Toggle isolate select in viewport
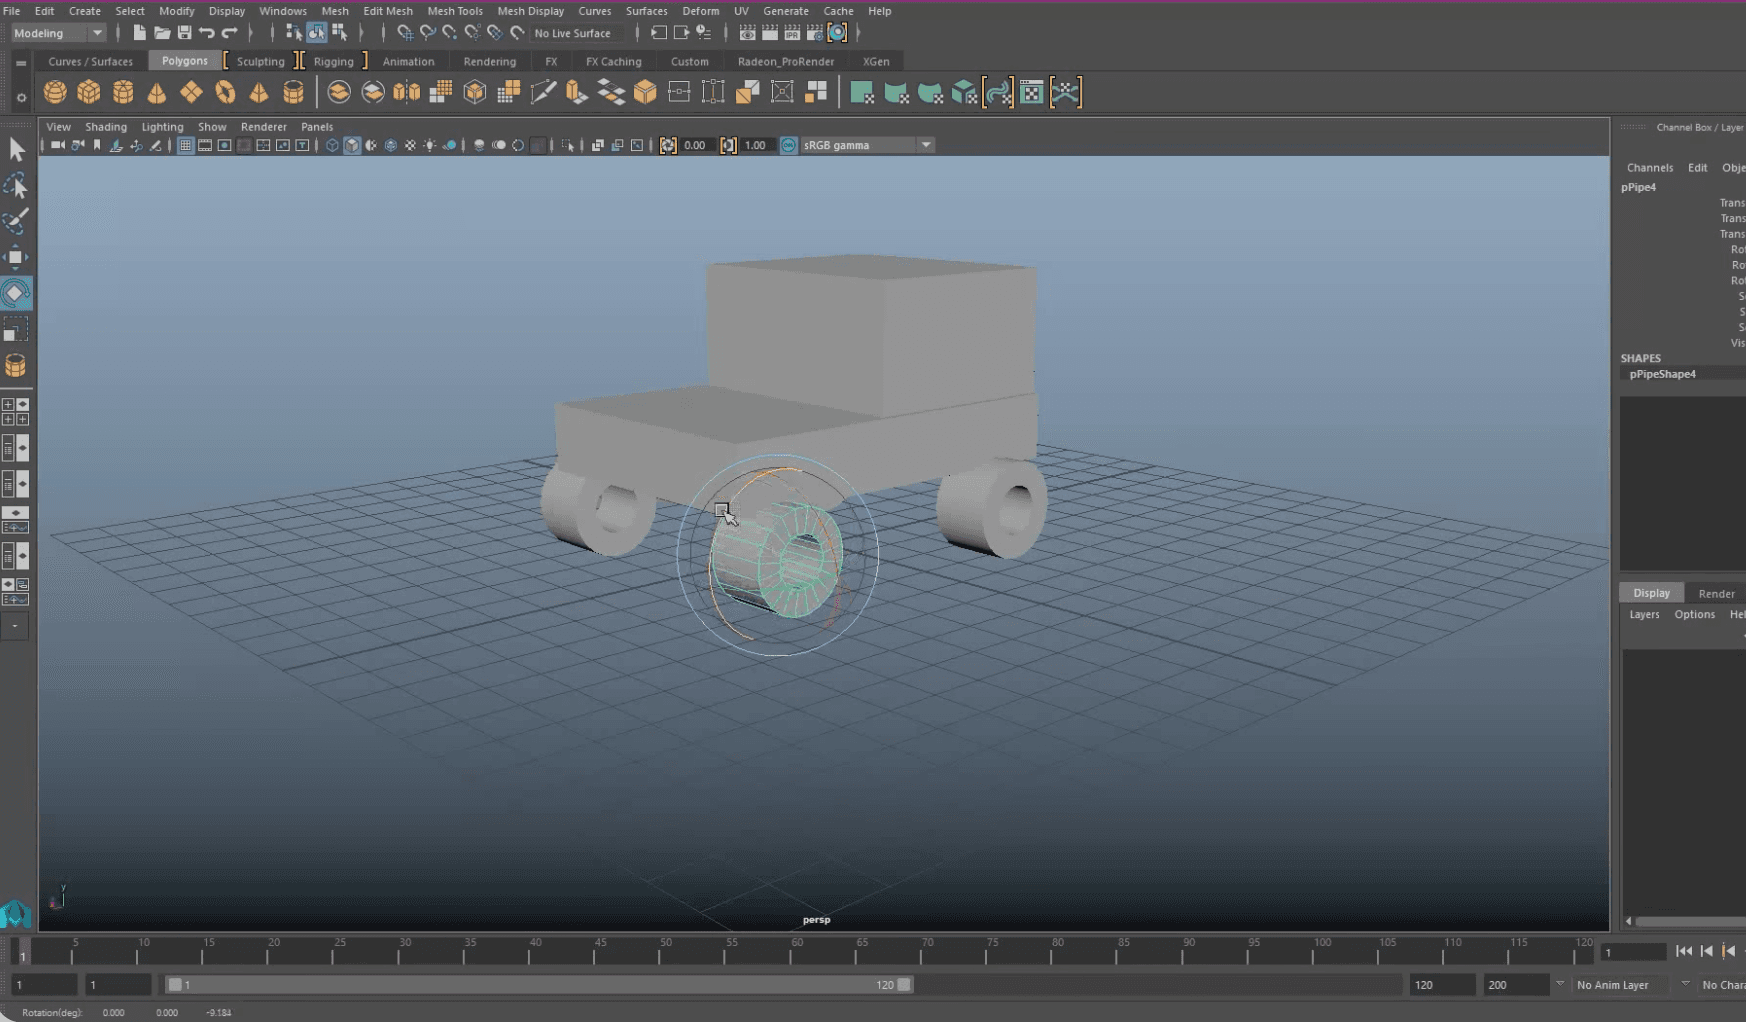 [568, 145]
